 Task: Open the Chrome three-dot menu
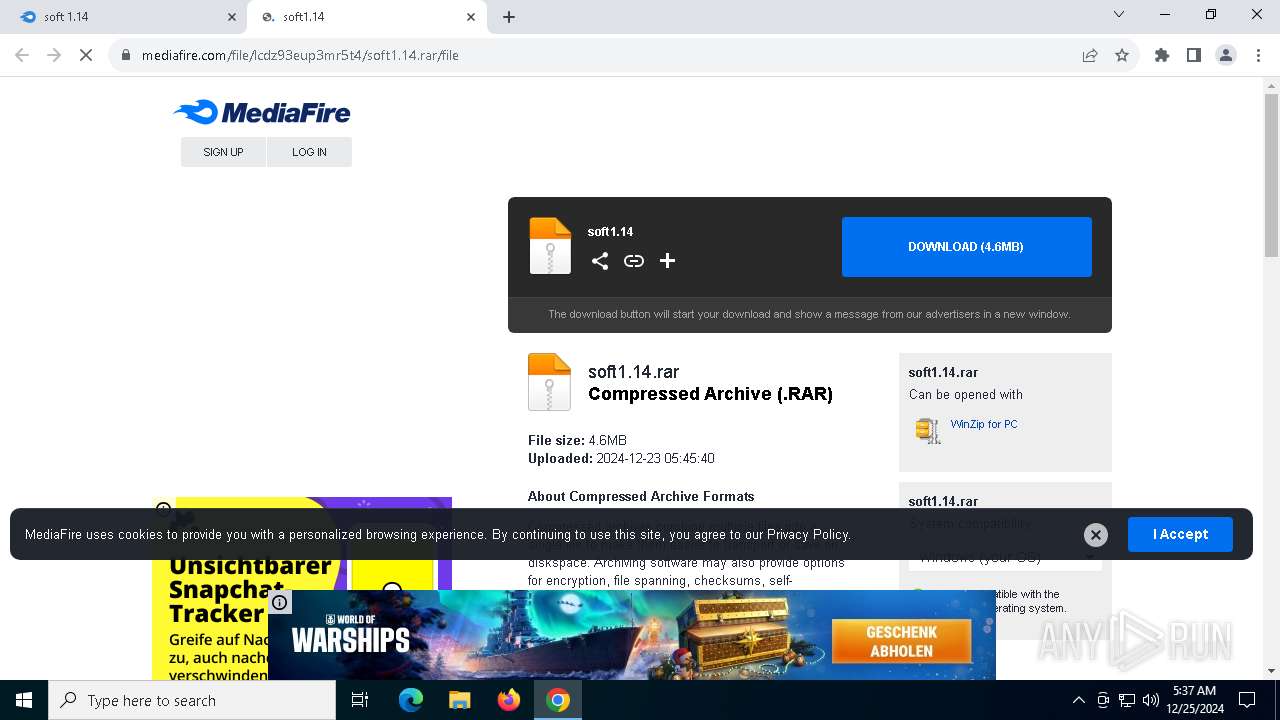pos(1258,55)
